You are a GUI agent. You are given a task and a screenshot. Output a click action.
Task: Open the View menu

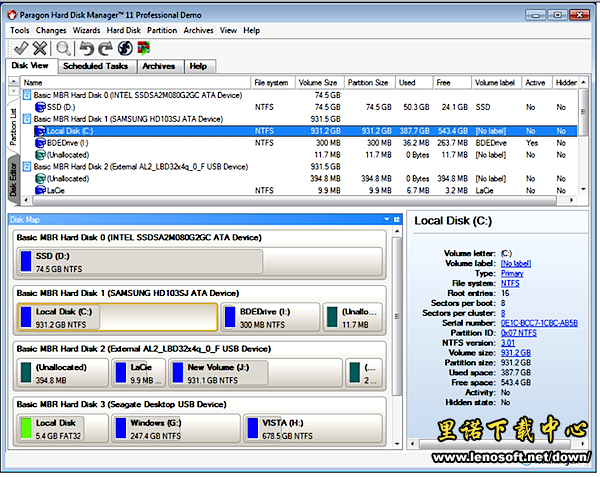228,31
